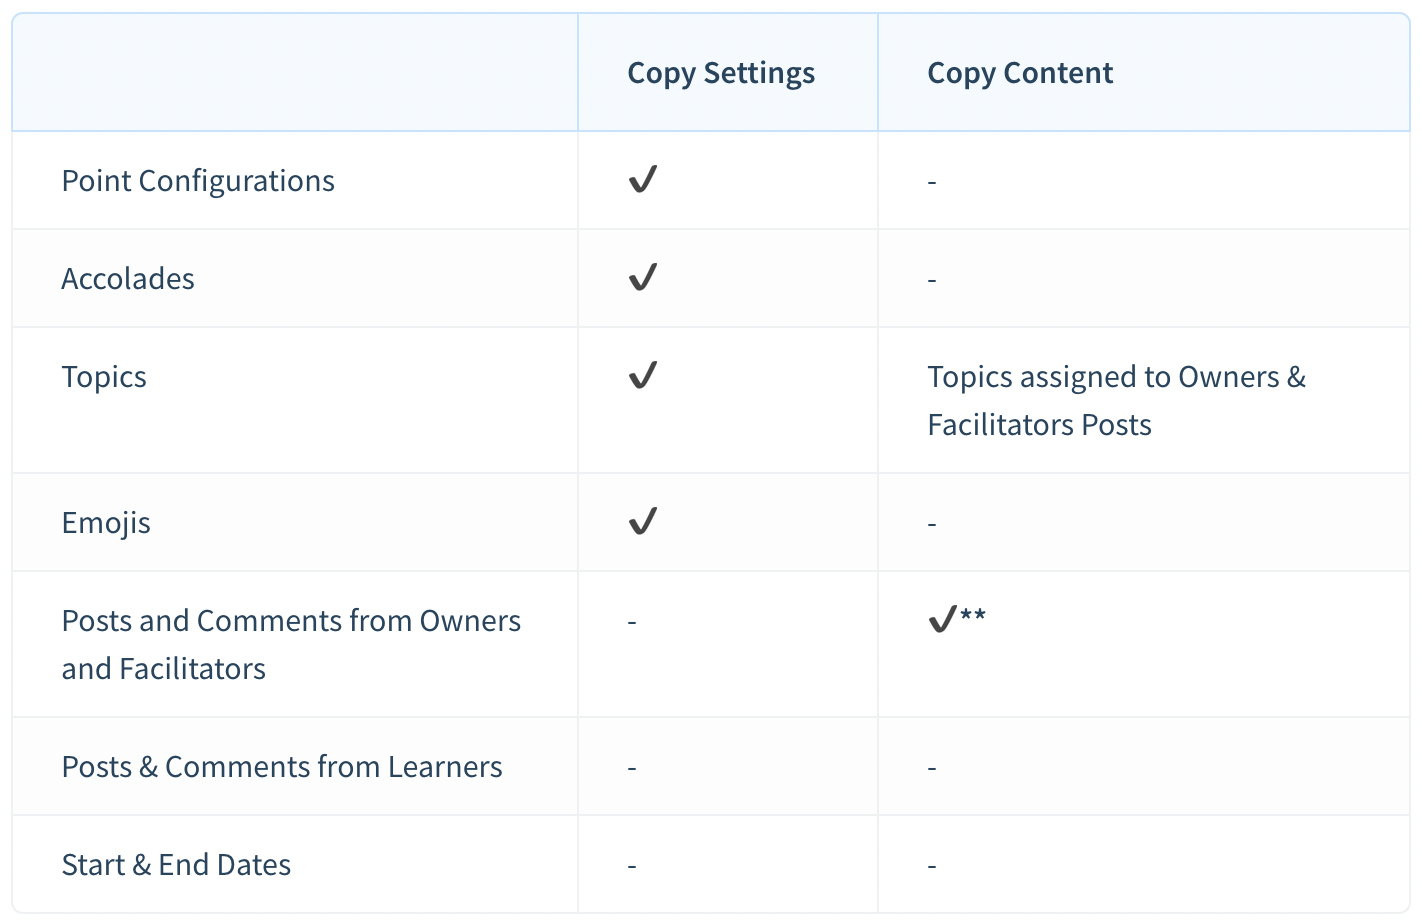The image size is (1422, 924).
Task: Click the checkmark in Point Configurations row
Action: pos(642,180)
